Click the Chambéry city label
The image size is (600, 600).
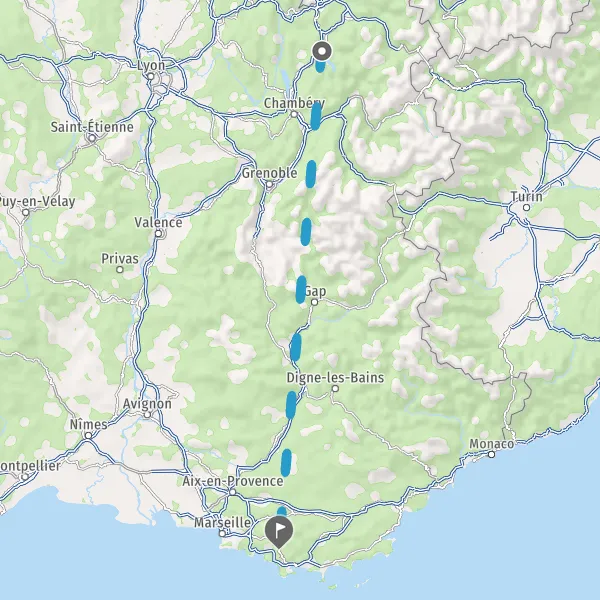294,103
